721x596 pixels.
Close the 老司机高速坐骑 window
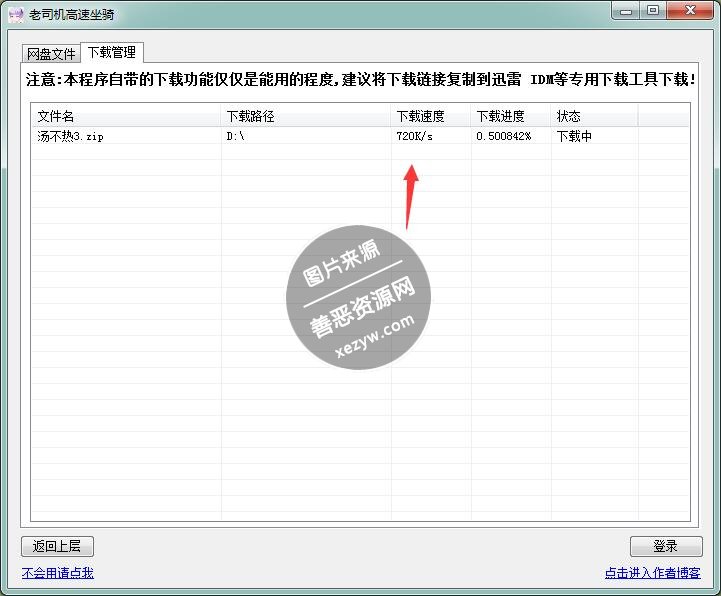pyautogui.click(x=690, y=11)
